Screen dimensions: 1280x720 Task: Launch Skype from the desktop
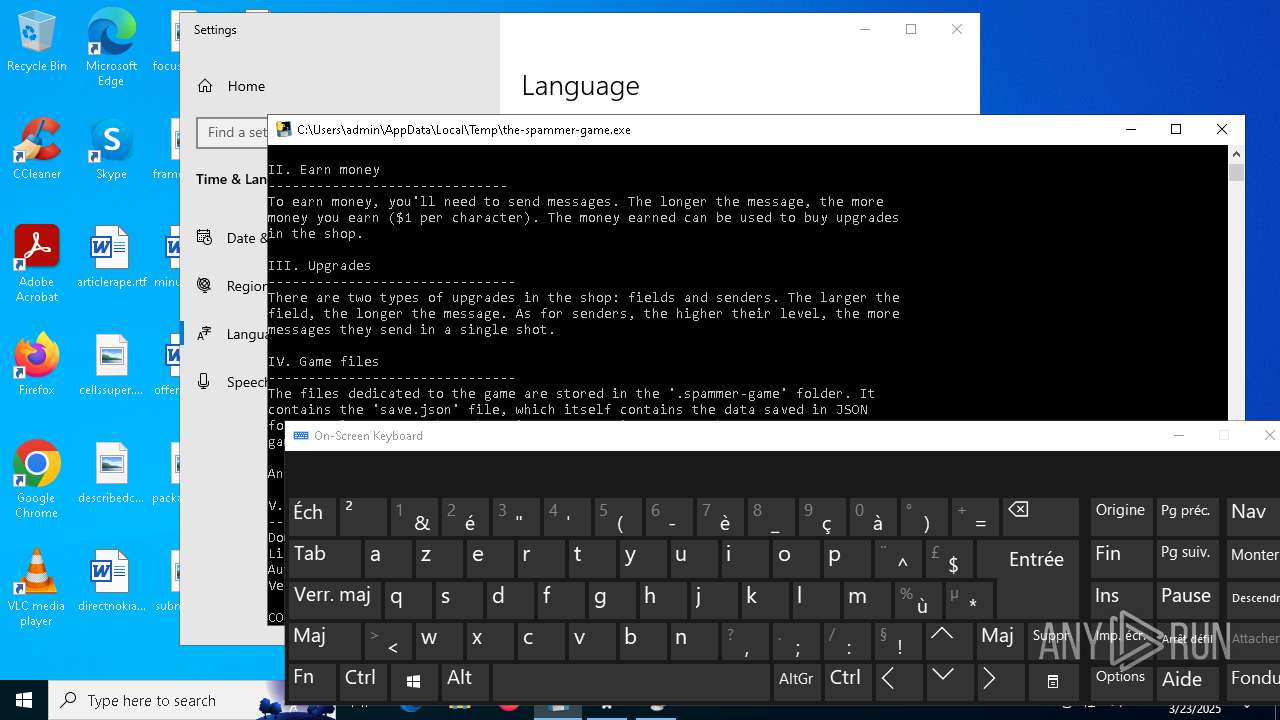coord(111,149)
